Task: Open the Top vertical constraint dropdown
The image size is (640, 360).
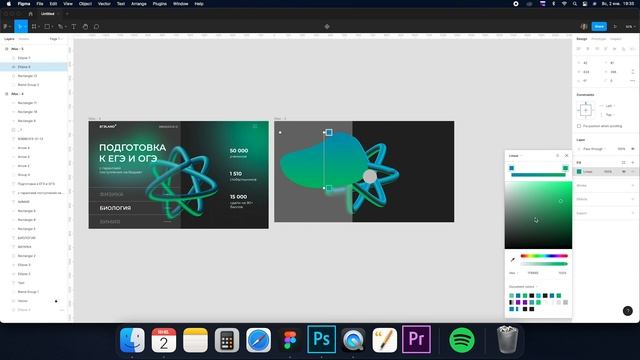Action: click(610, 115)
